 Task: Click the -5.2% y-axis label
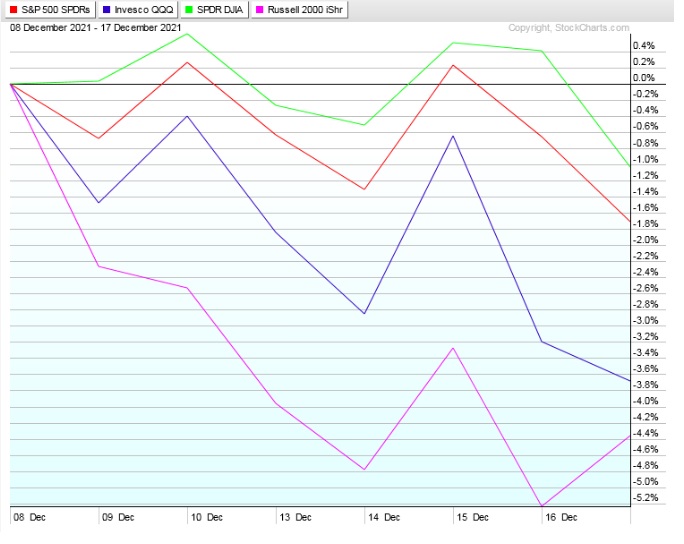tap(645, 498)
